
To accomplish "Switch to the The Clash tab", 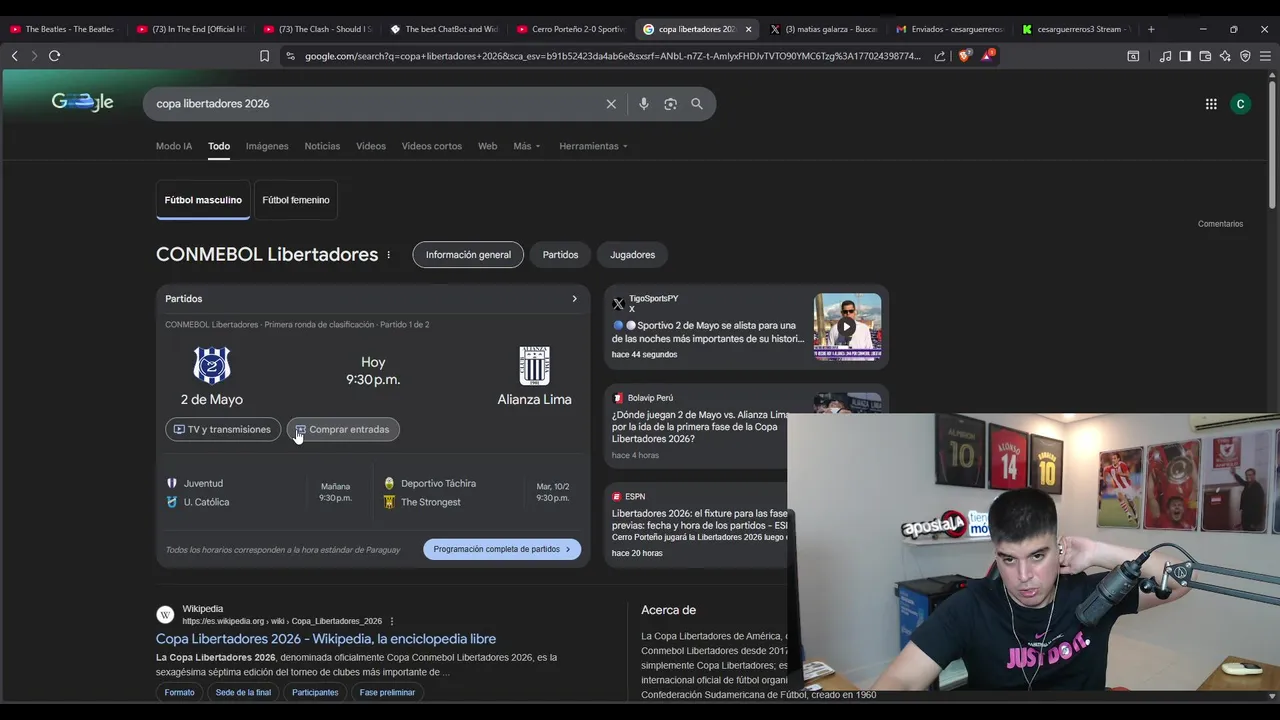I will tap(317, 29).
